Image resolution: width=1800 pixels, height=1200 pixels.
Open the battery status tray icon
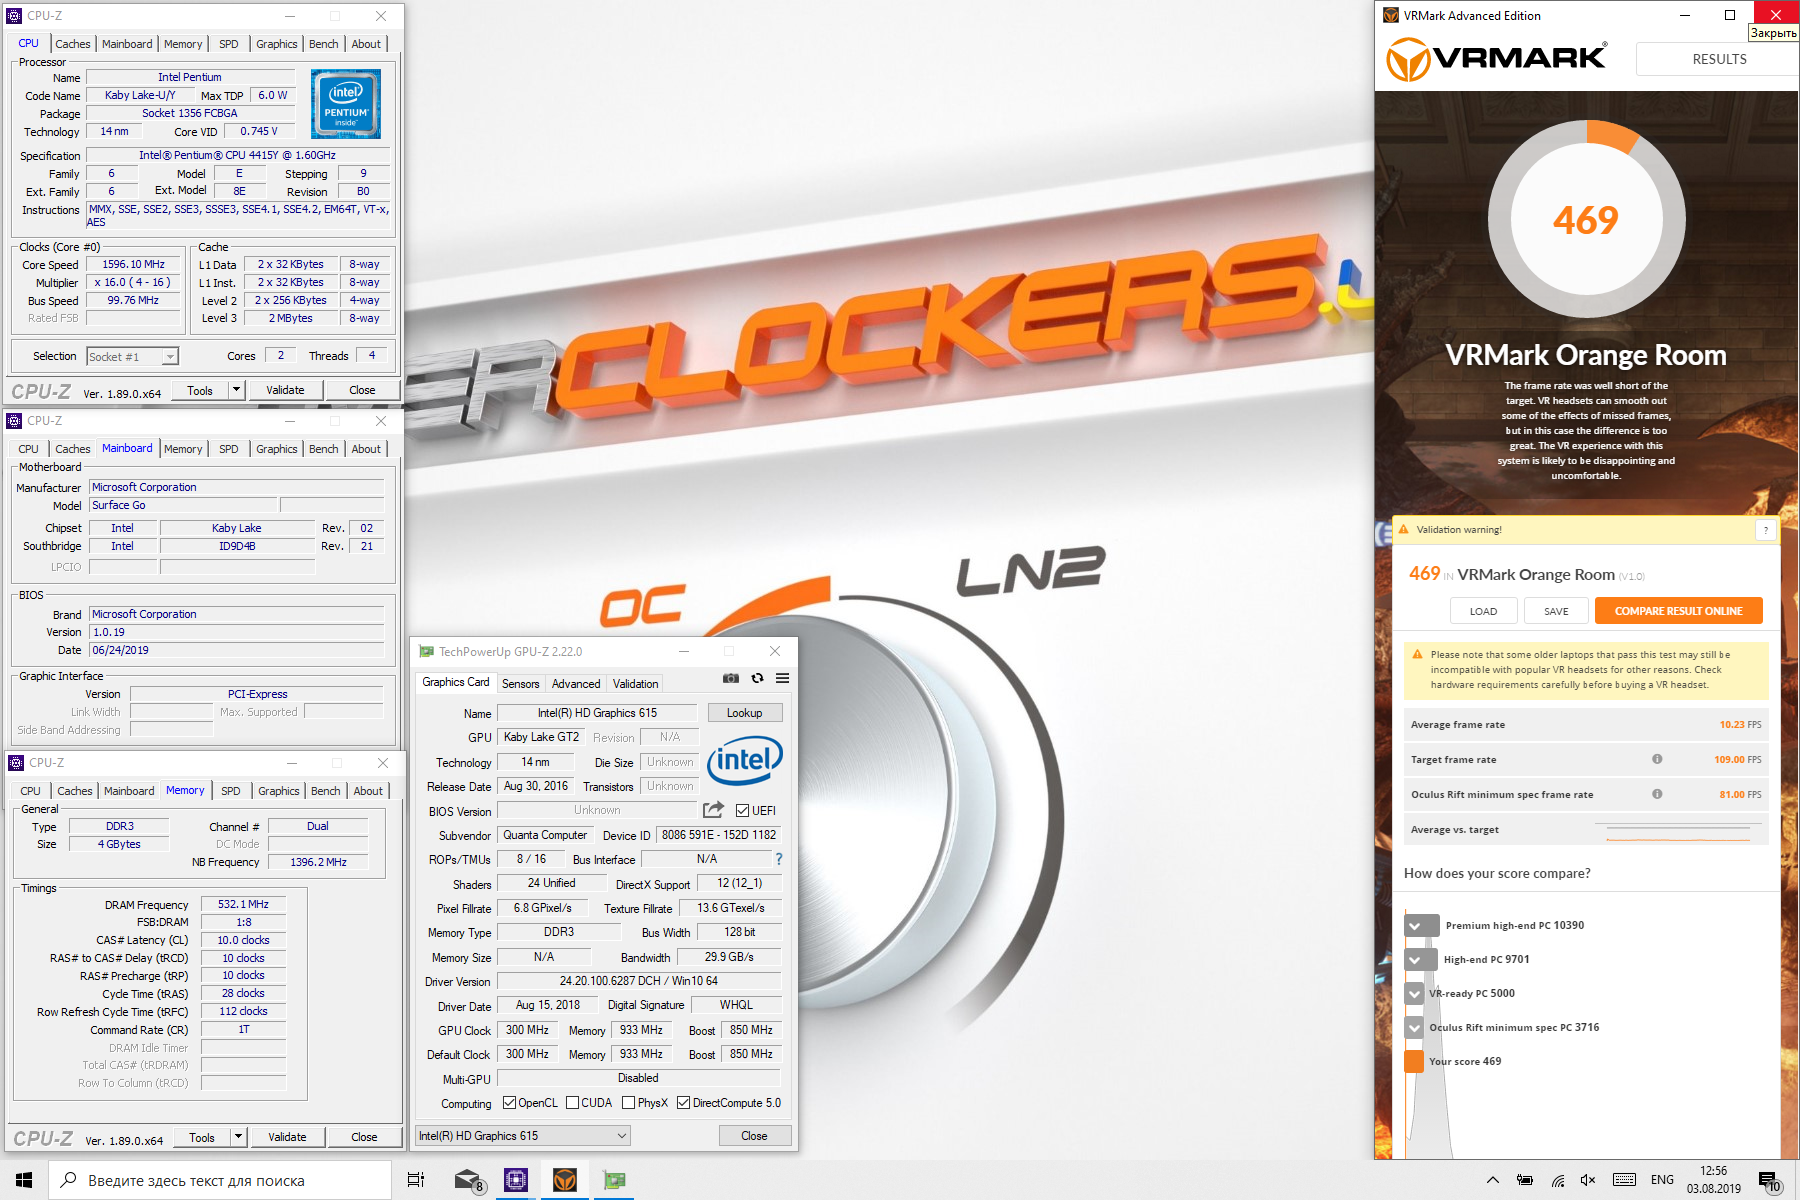(1525, 1180)
